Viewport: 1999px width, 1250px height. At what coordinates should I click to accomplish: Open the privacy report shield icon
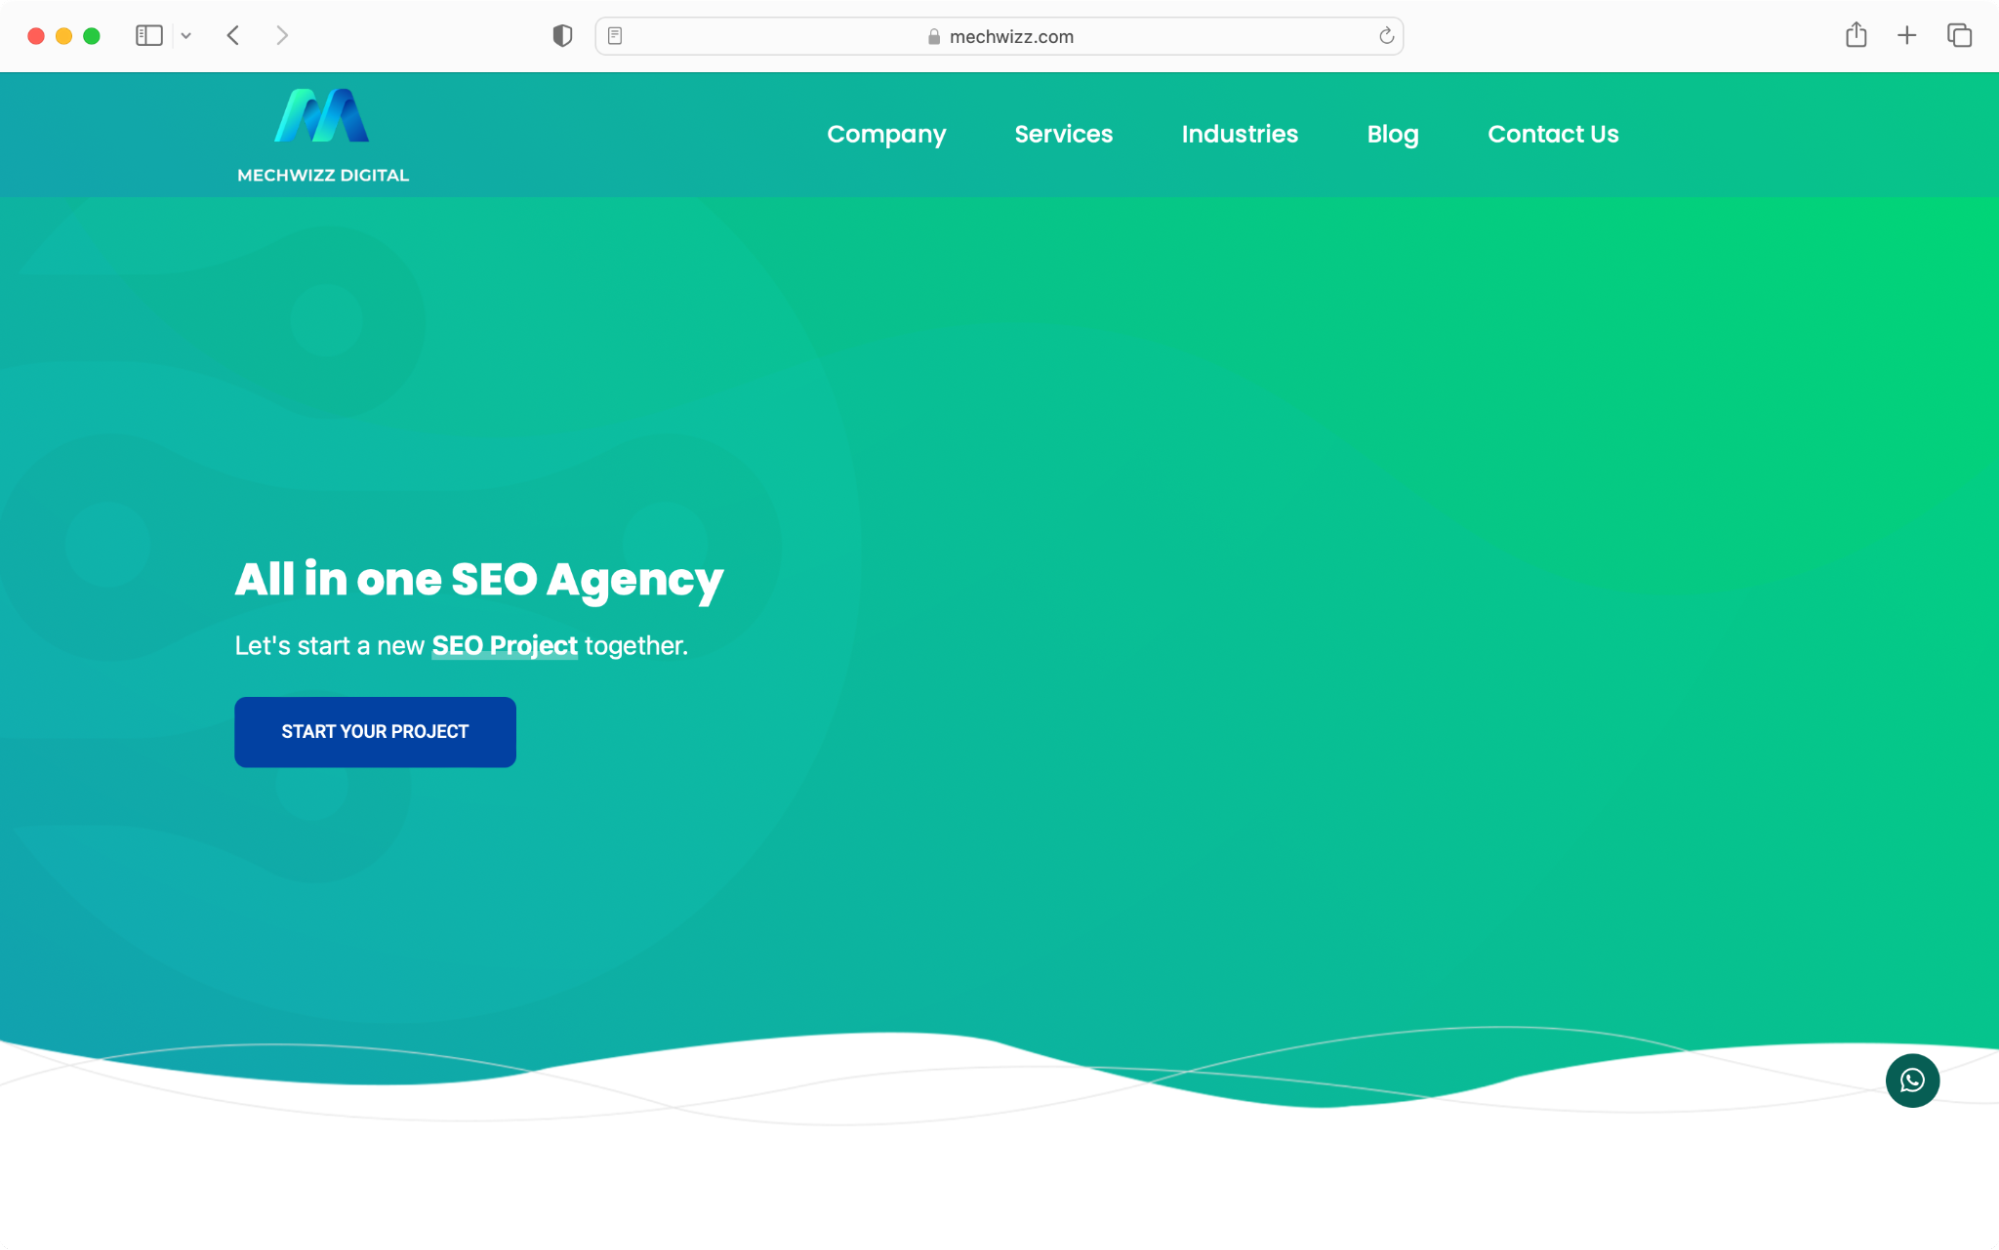(x=562, y=36)
